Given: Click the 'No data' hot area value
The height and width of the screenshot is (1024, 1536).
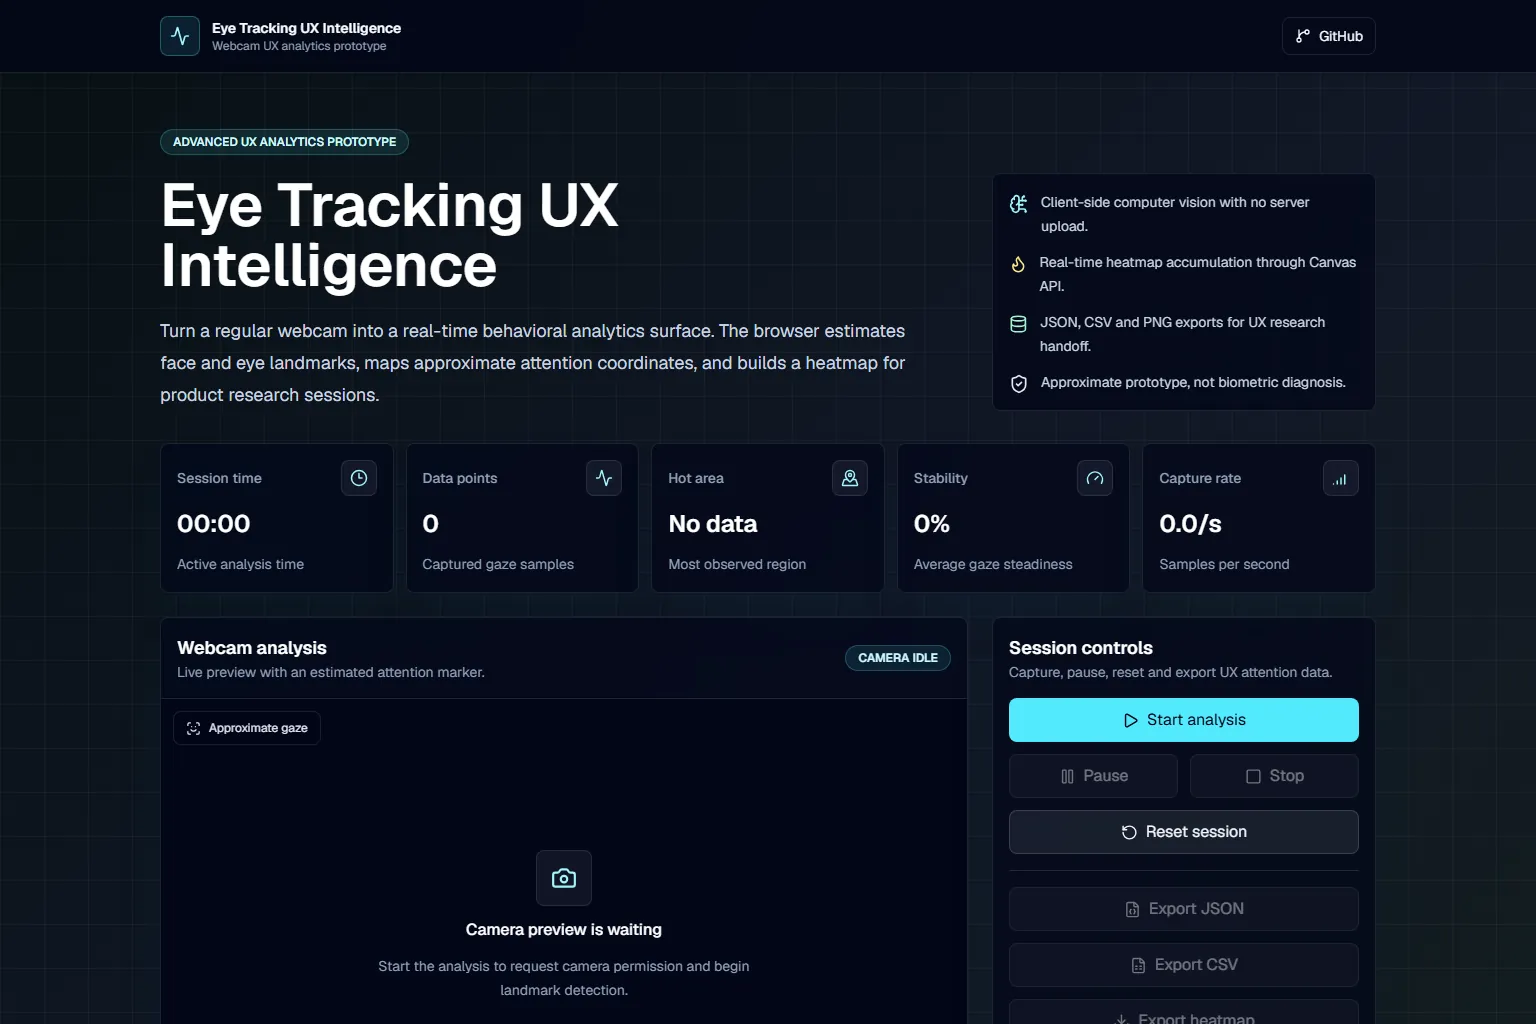Looking at the screenshot, I should (x=713, y=524).
